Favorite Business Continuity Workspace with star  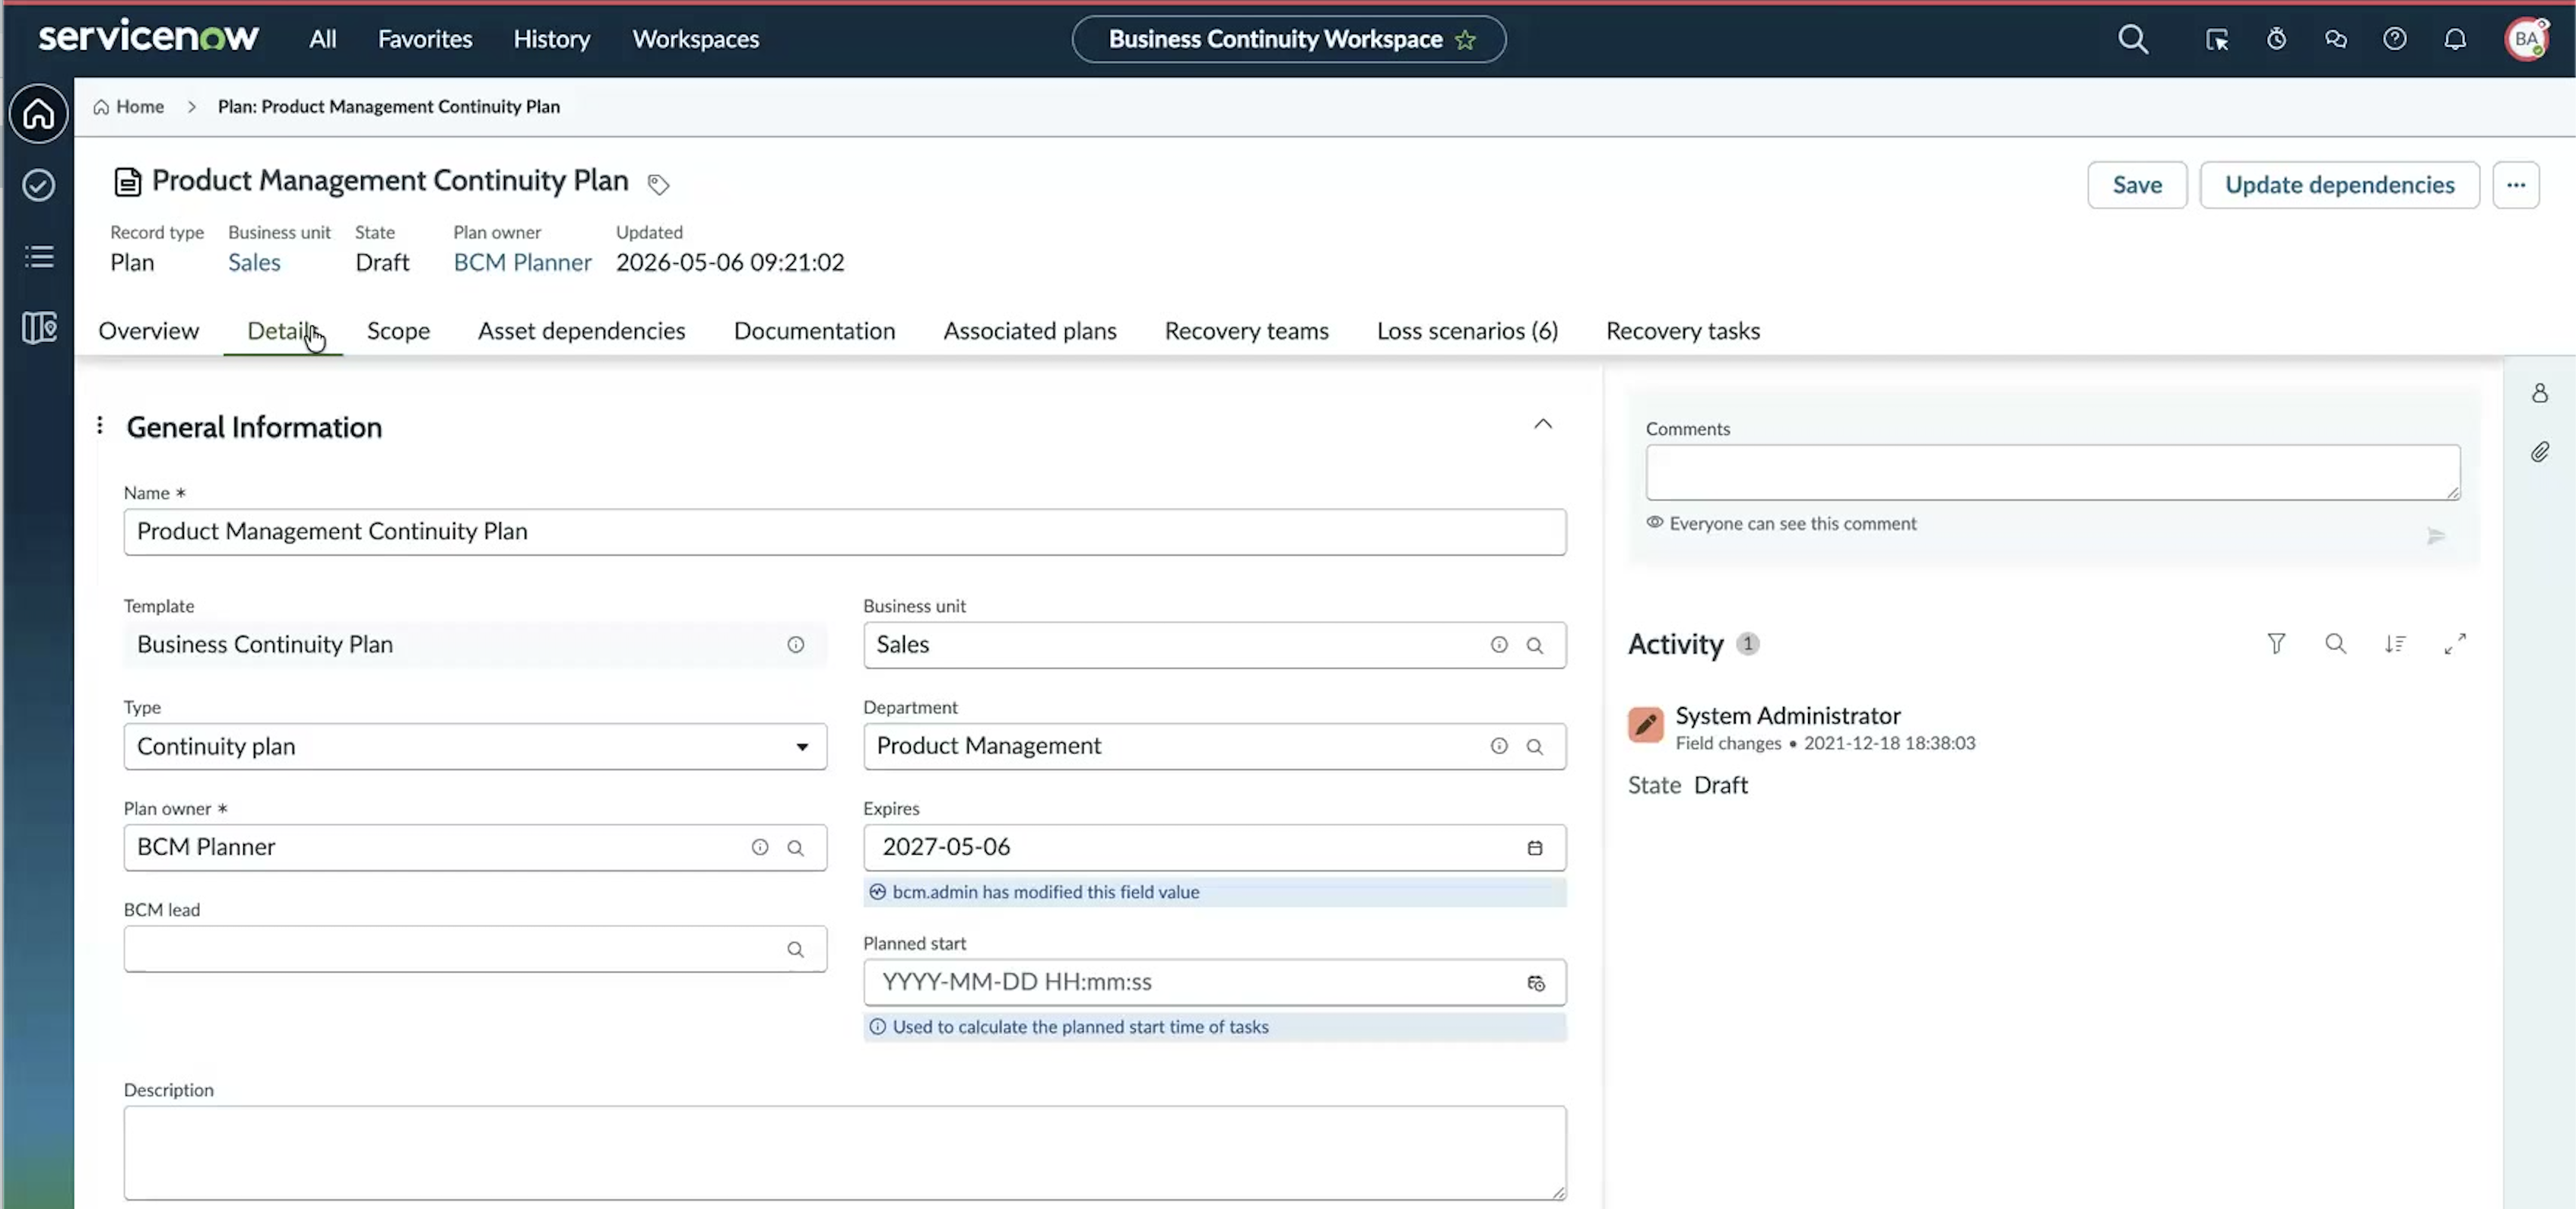[x=1465, y=39]
